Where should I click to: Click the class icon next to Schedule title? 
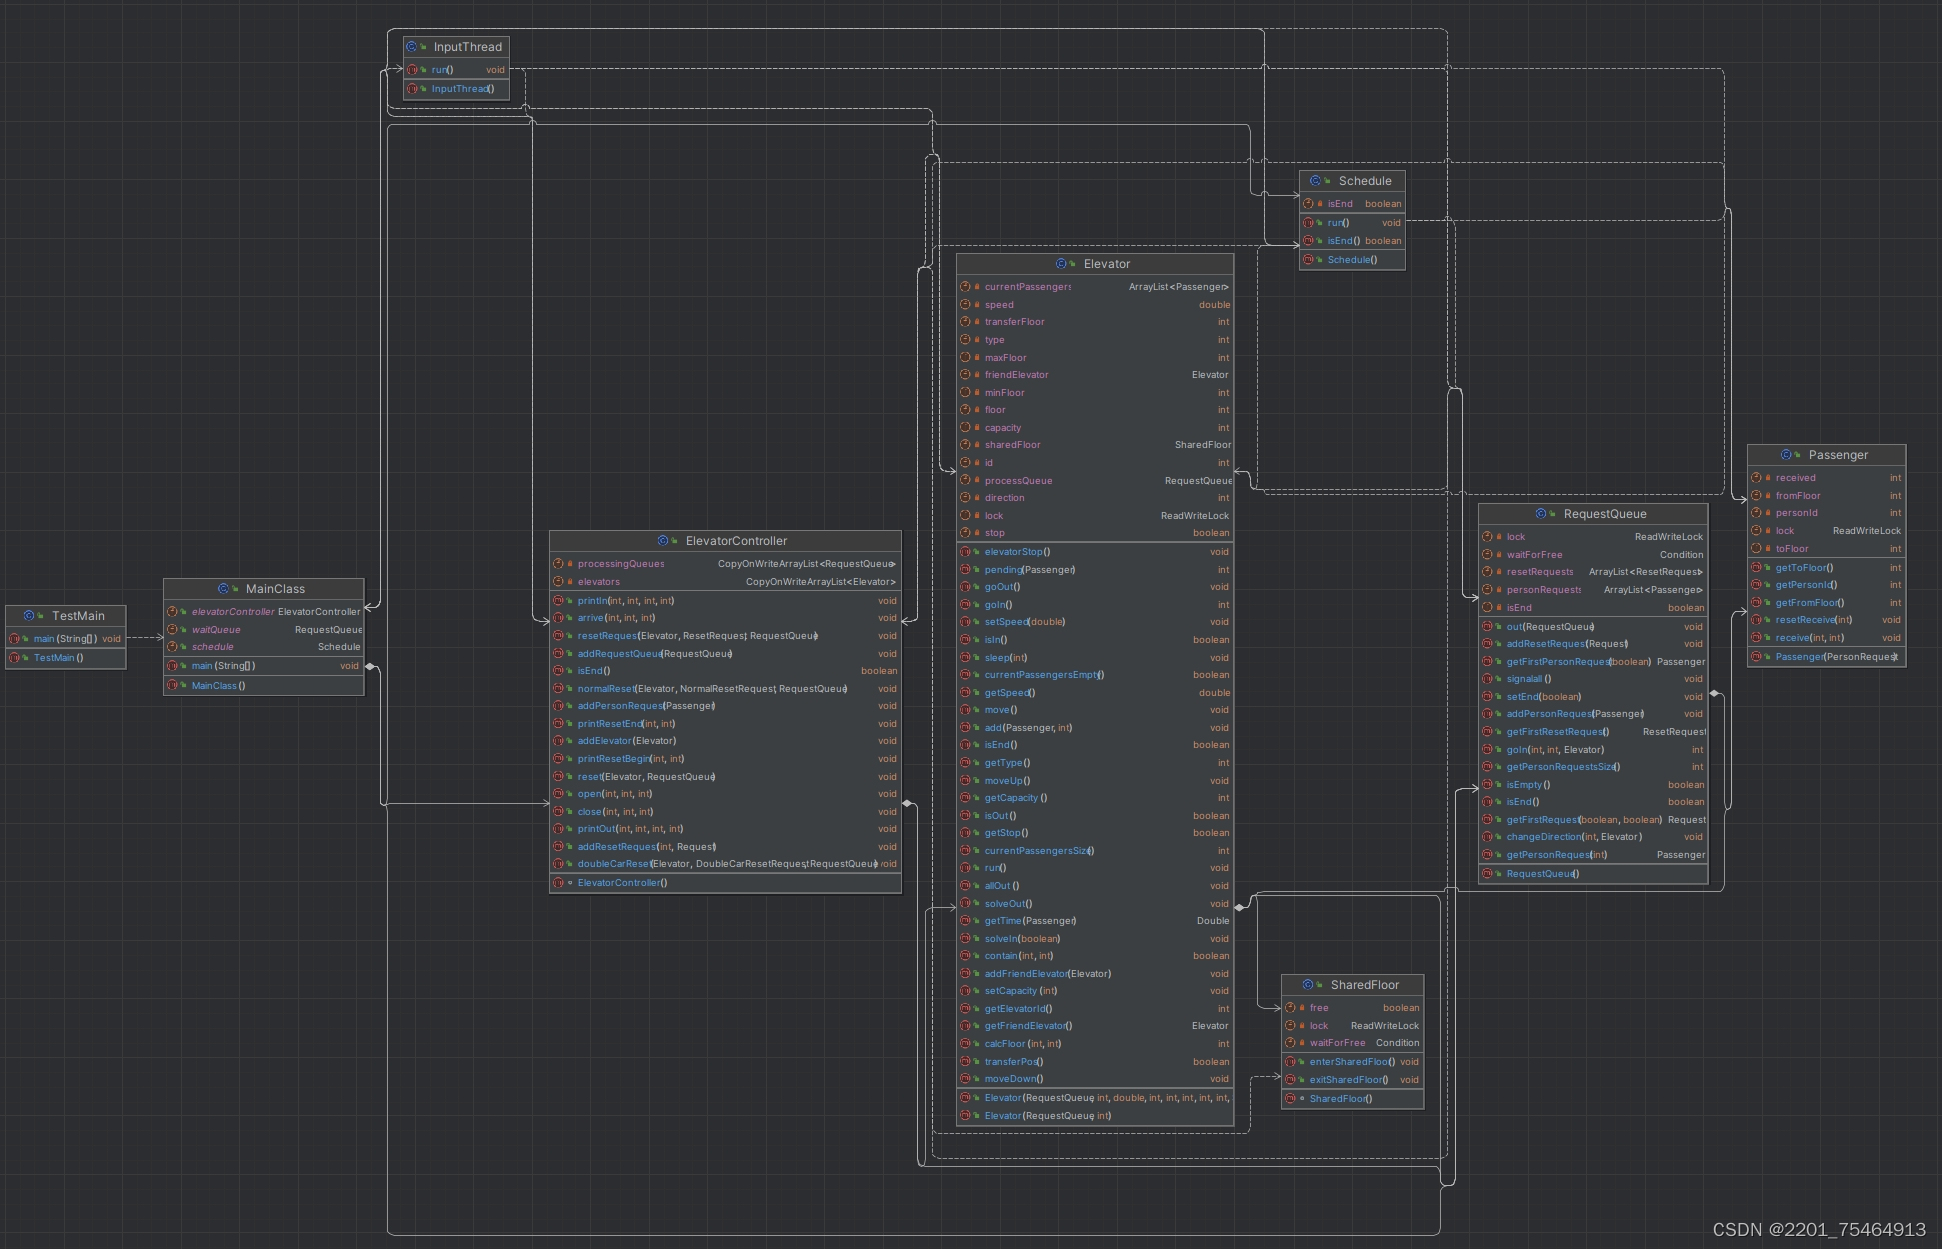[1316, 181]
